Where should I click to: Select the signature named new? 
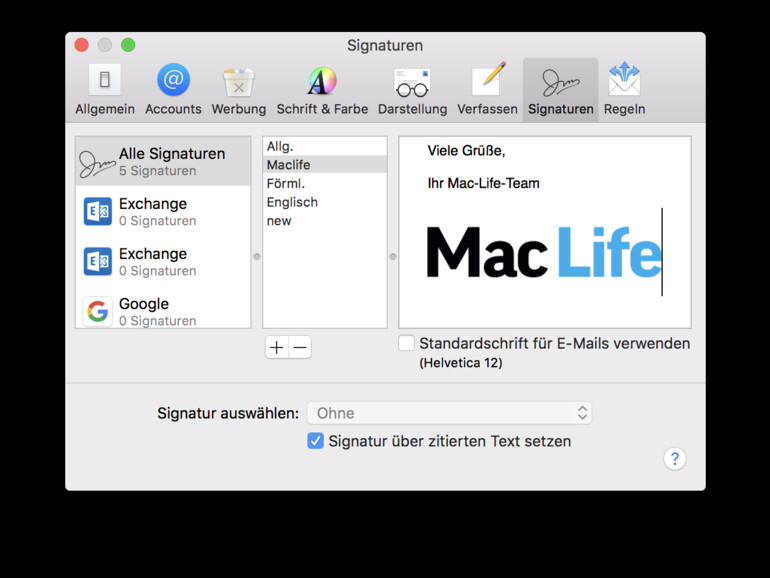click(x=325, y=220)
